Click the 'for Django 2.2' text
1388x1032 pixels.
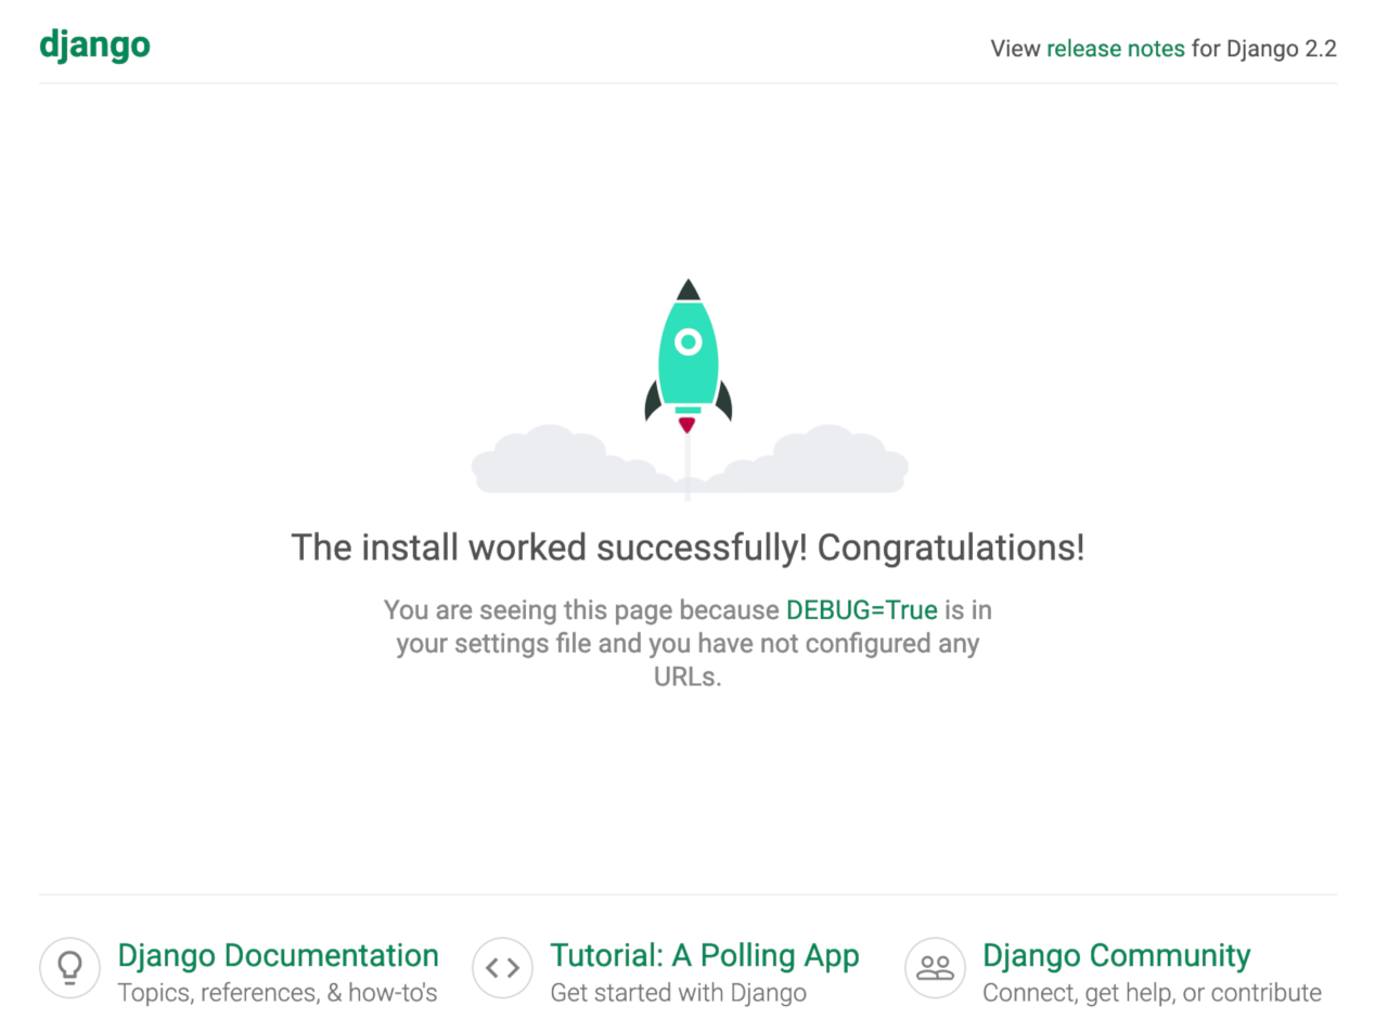click(x=1262, y=48)
